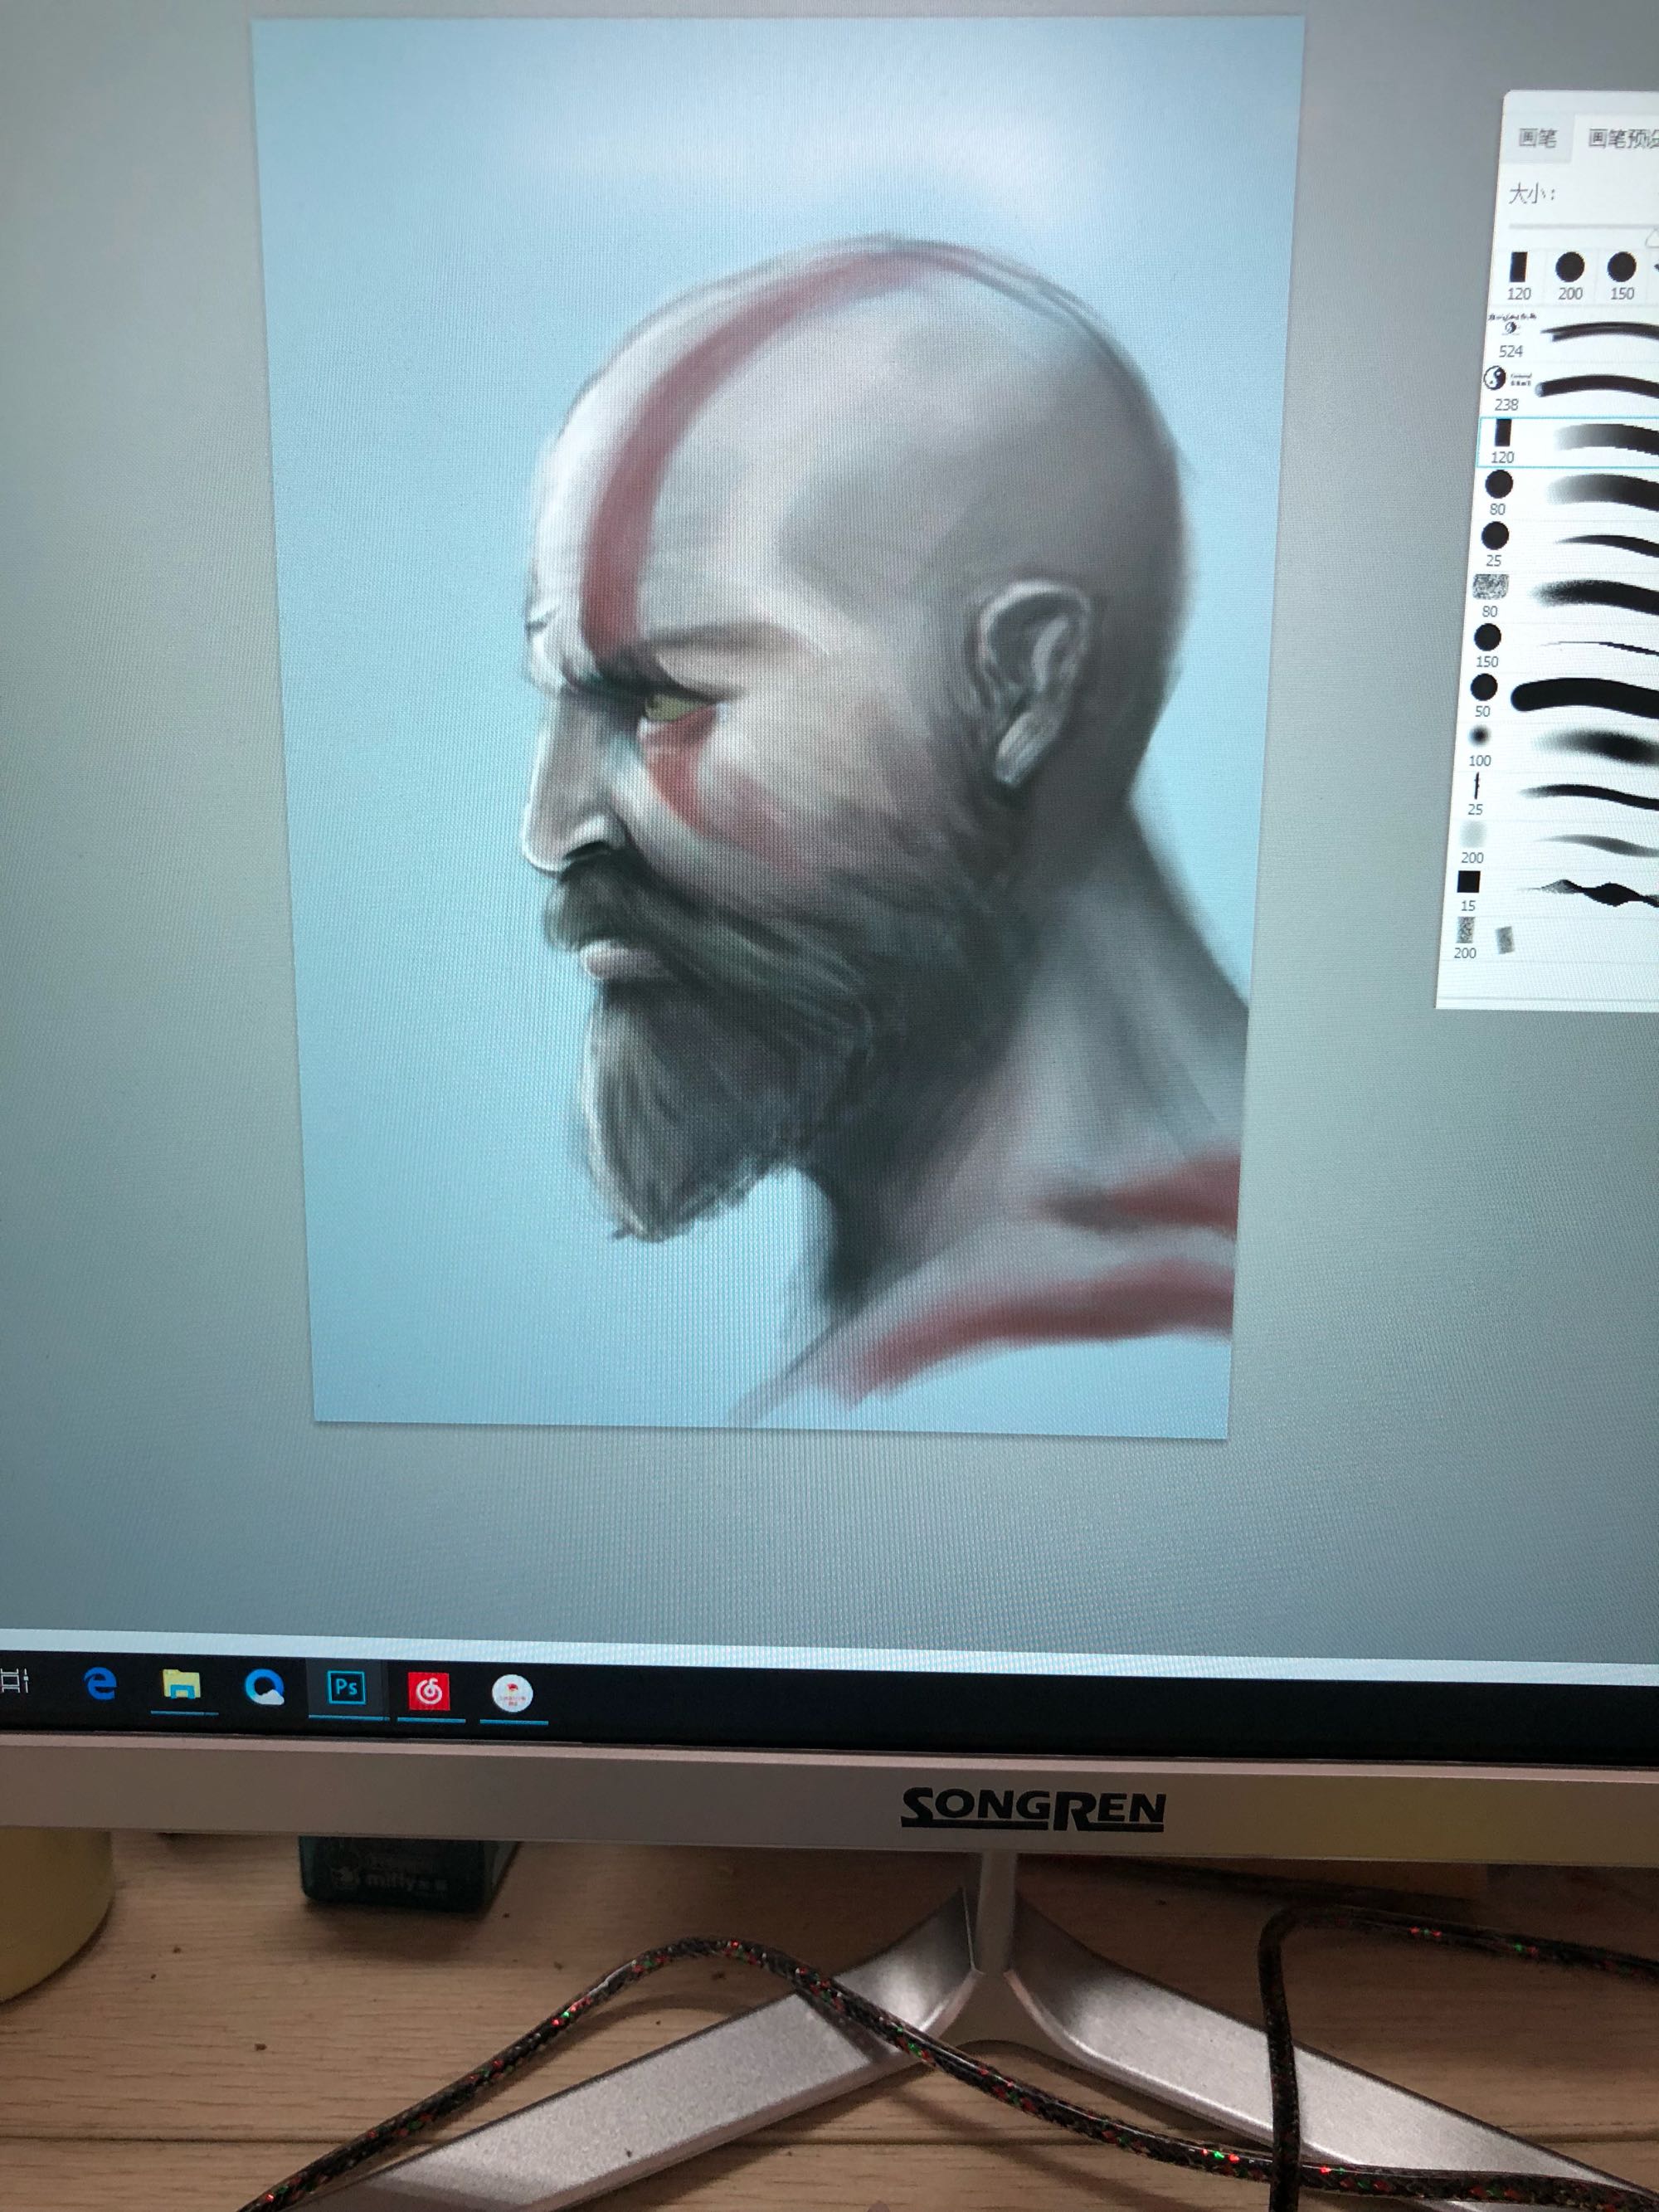Pick recent round brush tip labeled 150
This screenshot has width=1659, height=2212.
[1621, 275]
